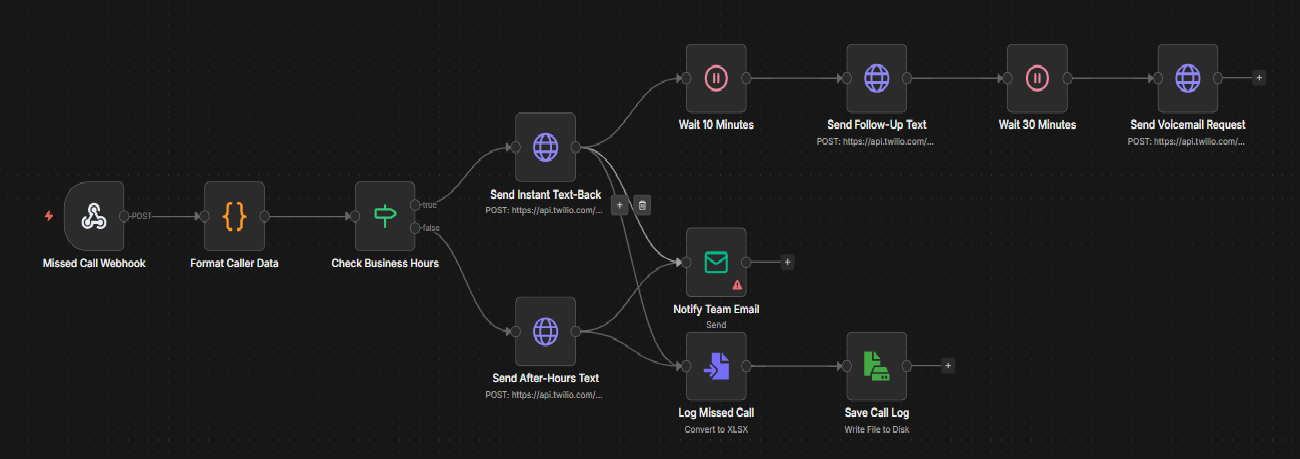The width and height of the screenshot is (1300, 459).
Task: Click the Log Missed Call node
Action: point(715,366)
